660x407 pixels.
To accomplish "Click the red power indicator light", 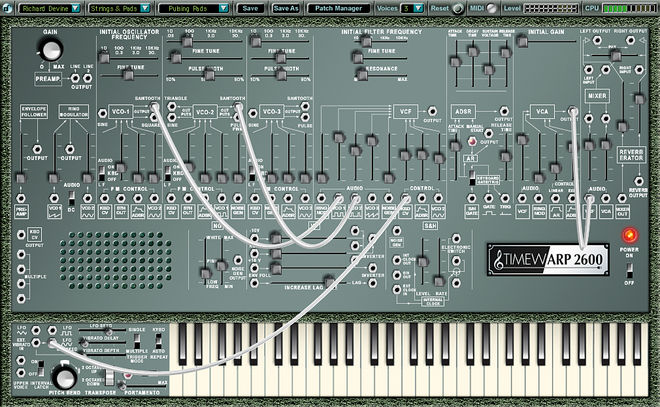I will (x=630, y=235).
